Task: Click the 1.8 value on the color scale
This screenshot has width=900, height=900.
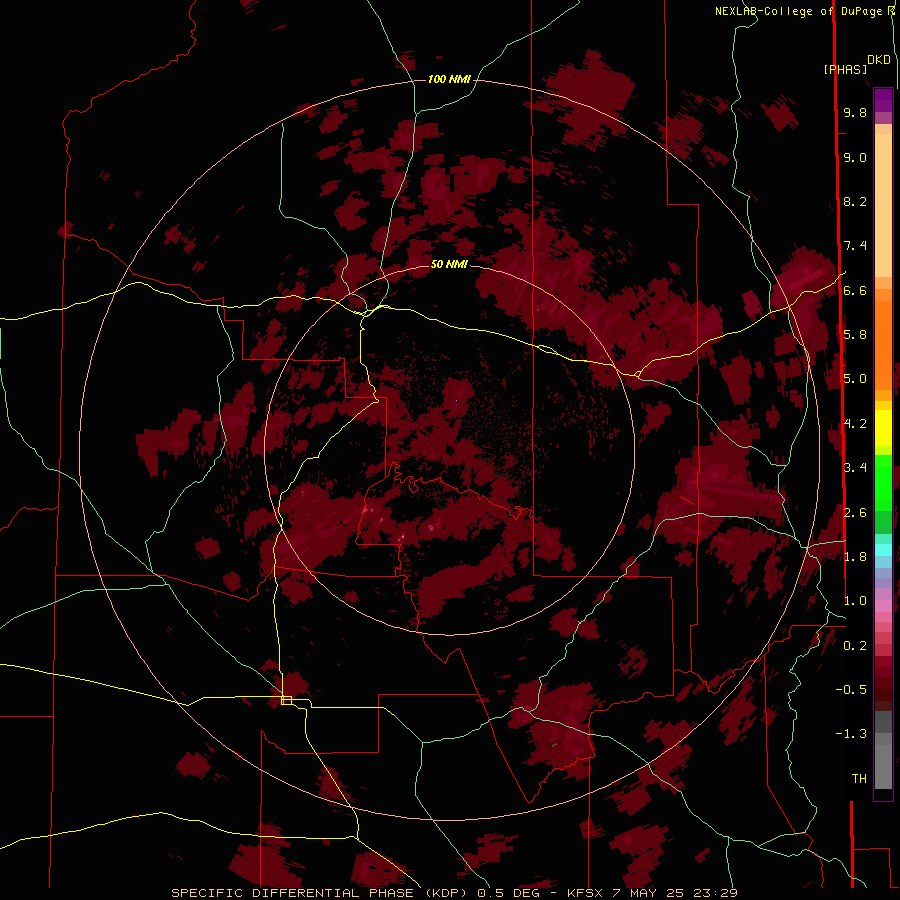Action: [x=855, y=557]
